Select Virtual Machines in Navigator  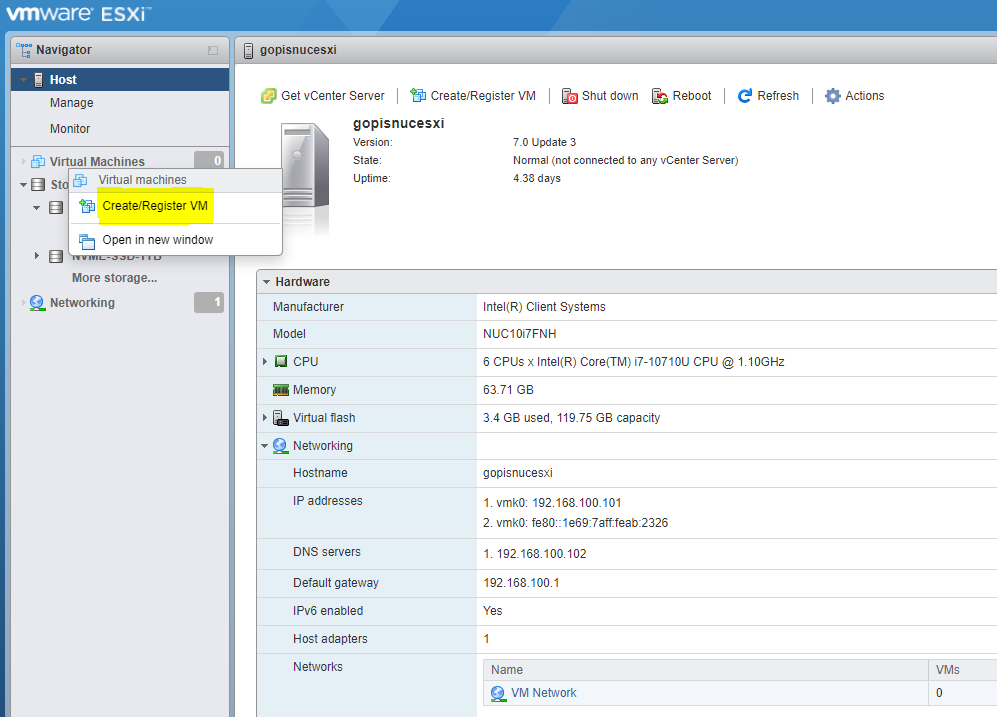coord(97,161)
